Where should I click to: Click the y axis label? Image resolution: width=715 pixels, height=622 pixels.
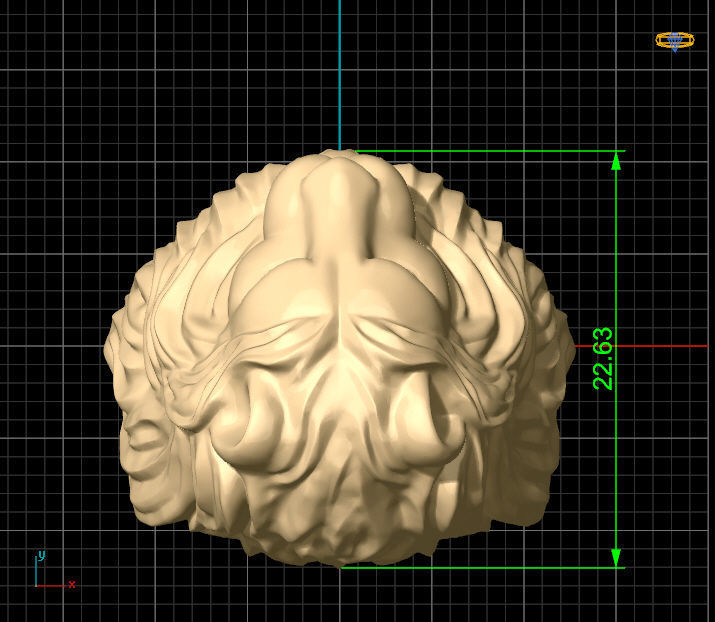coord(41,555)
